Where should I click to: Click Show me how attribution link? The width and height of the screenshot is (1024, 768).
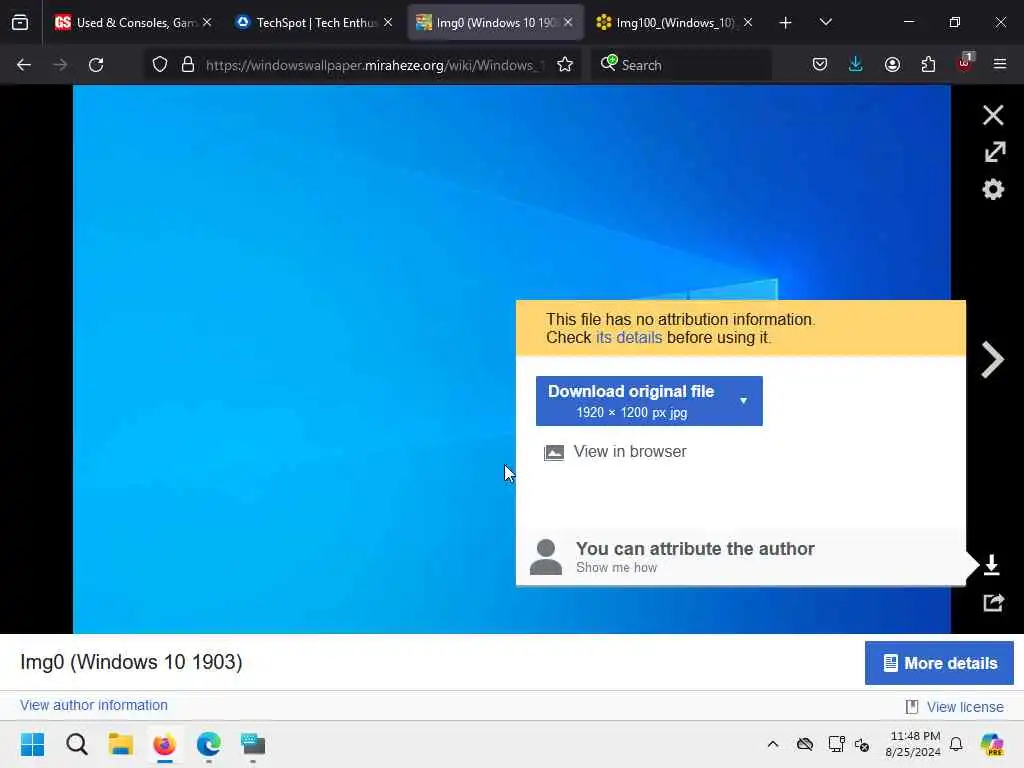coord(616,568)
